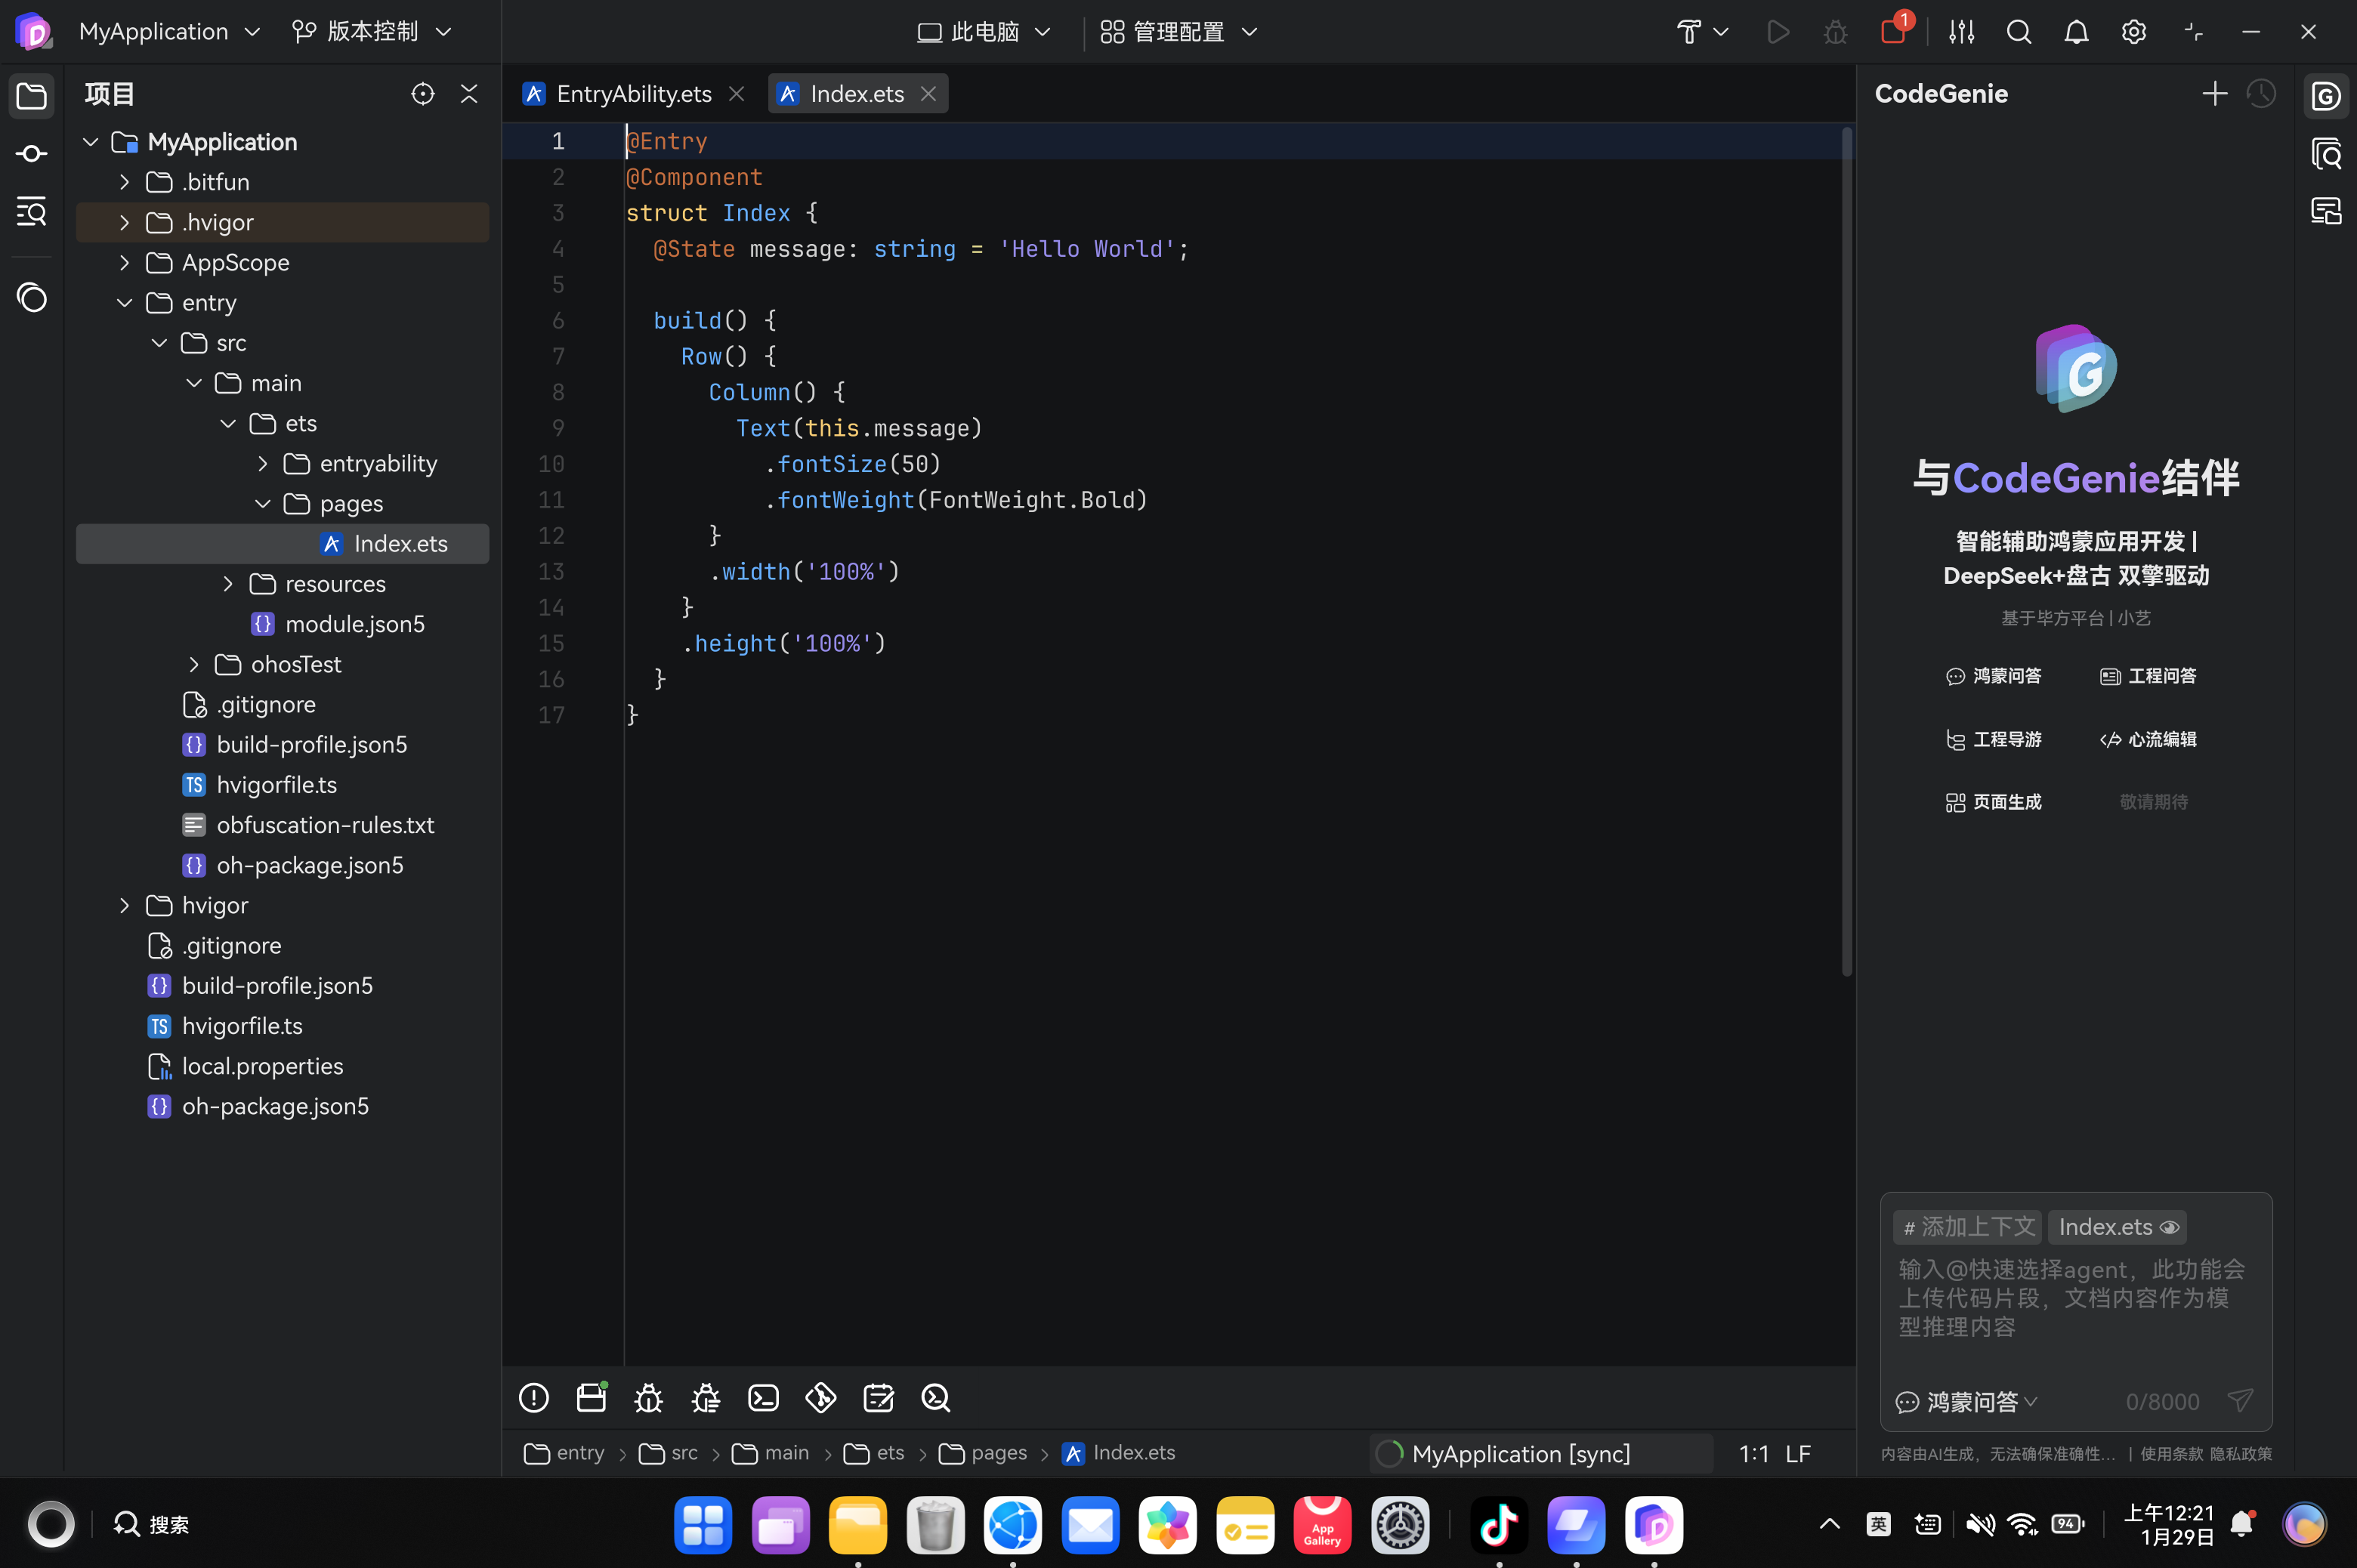Open the CodeGenie side panel icon
Viewport: 2357px width, 1568px height.
coord(2325,95)
